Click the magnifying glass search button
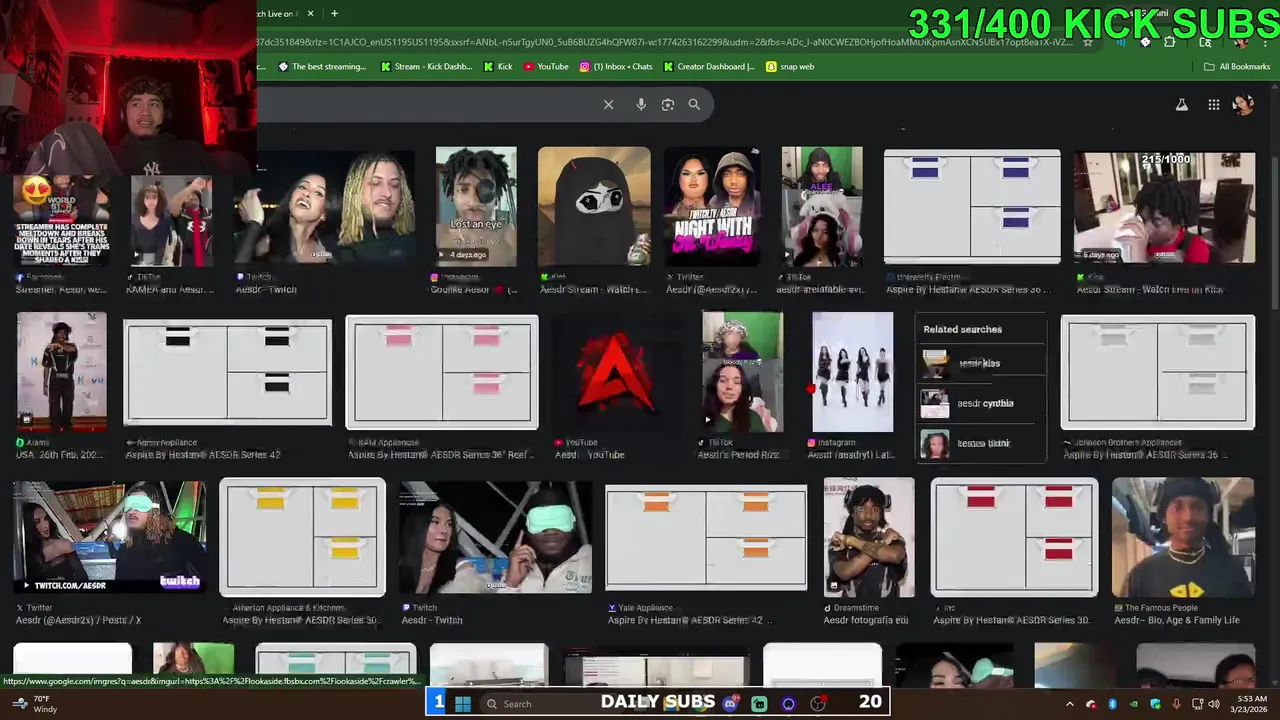The height and width of the screenshot is (720, 1280). 694,104
